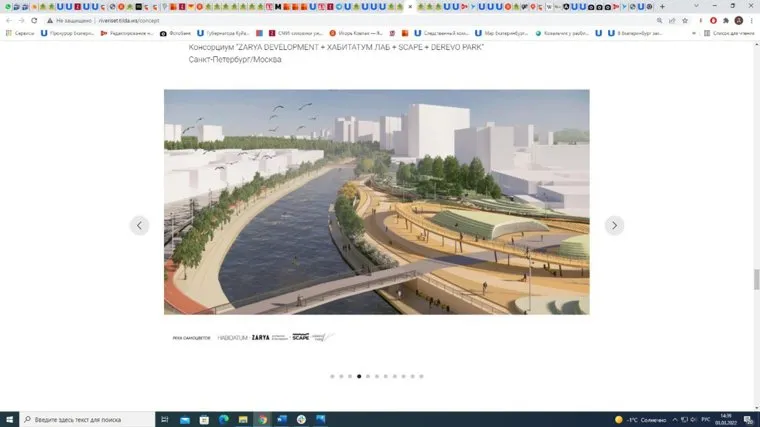
Task: Select the last slide dot indicator
Action: (421, 376)
